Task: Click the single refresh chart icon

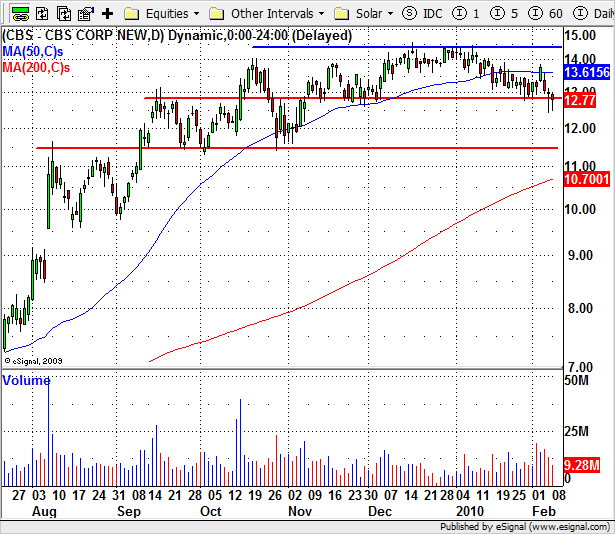Action: click(42, 14)
